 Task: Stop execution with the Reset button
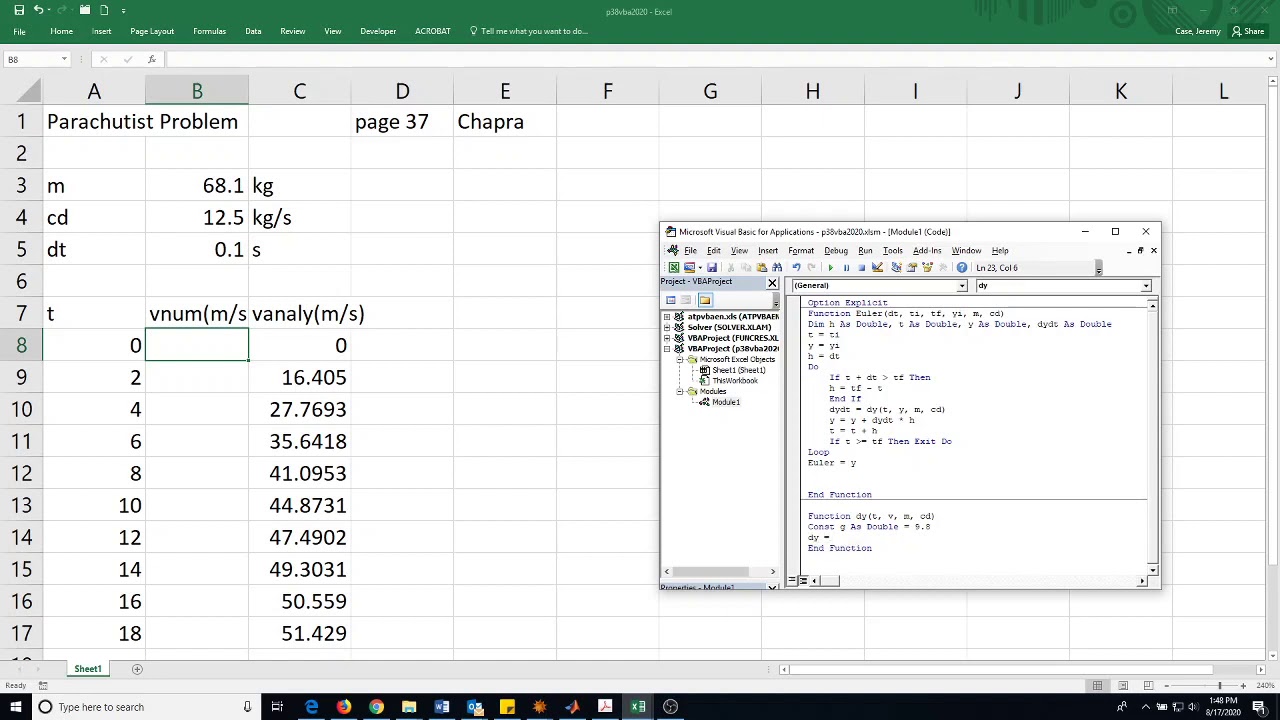point(861,268)
